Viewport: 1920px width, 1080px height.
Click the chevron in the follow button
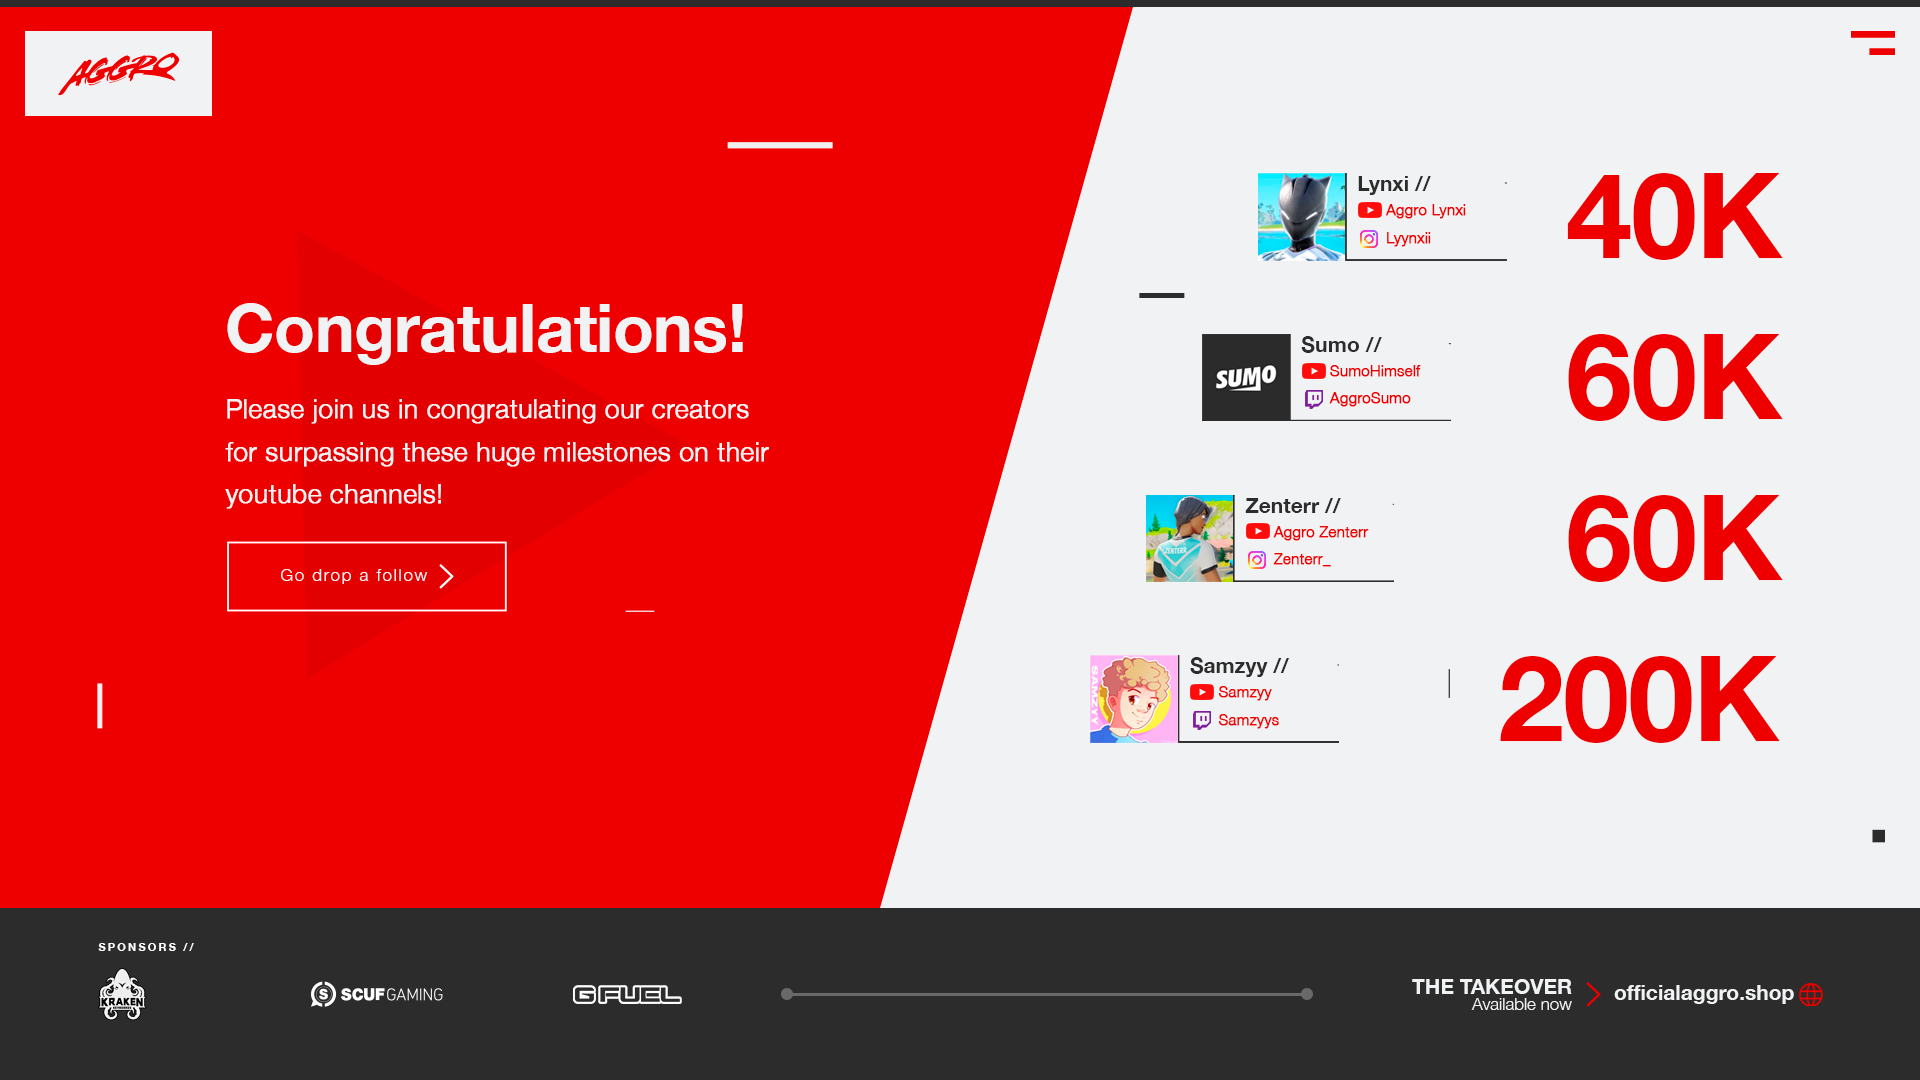[x=447, y=576]
